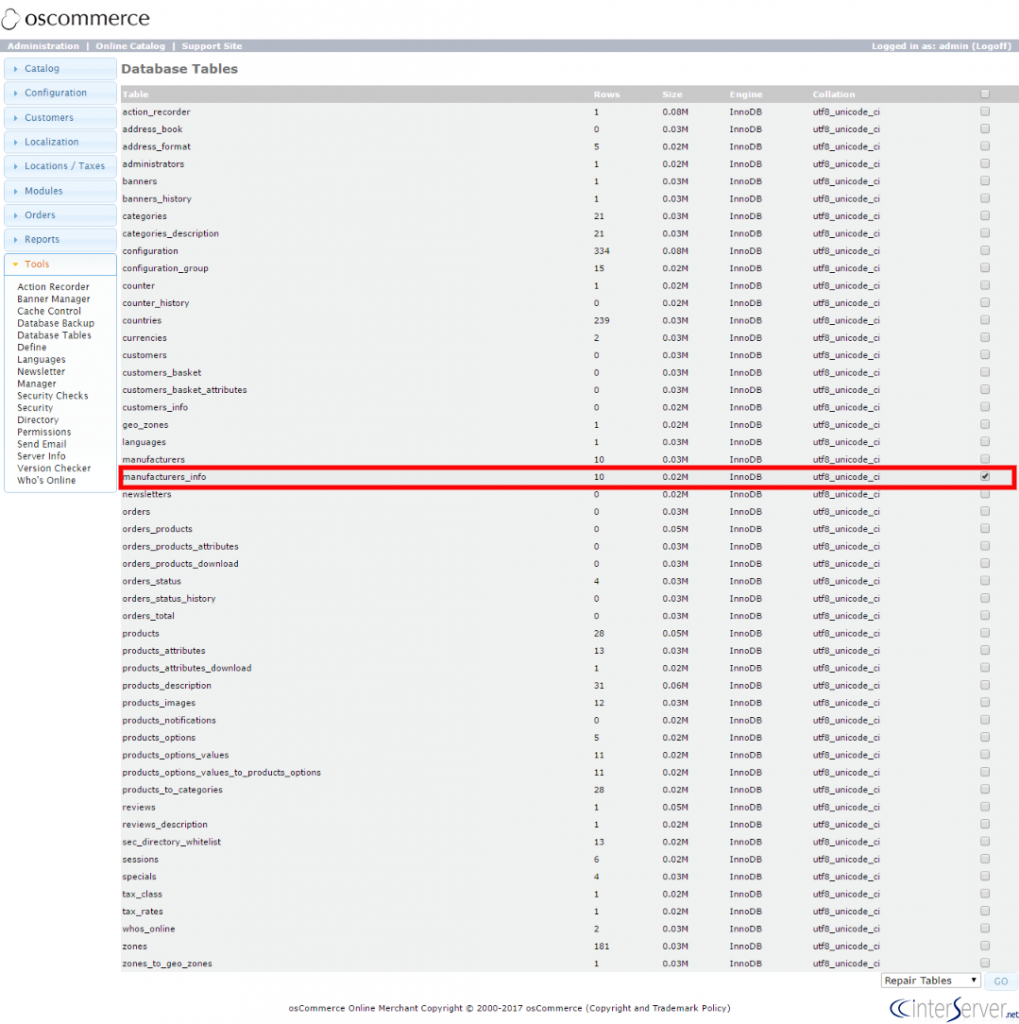The height and width of the screenshot is (1024, 1019).
Task: Click the products_description table name
Action: pos(167,686)
